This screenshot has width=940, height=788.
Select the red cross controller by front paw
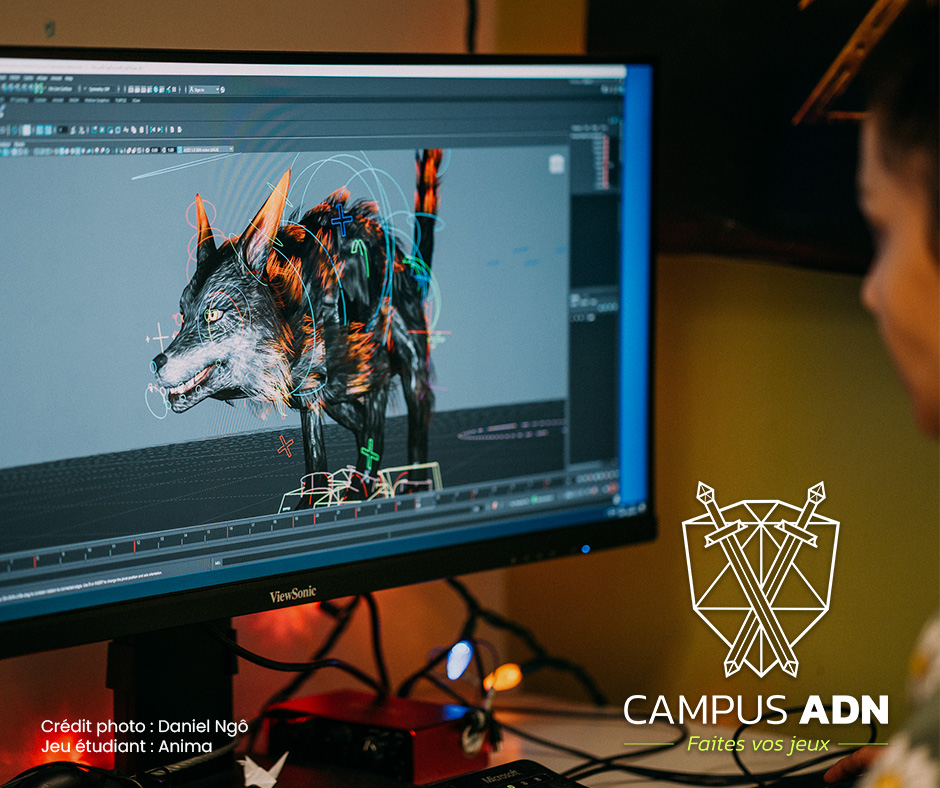pyautogui.click(x=286, y=446)
